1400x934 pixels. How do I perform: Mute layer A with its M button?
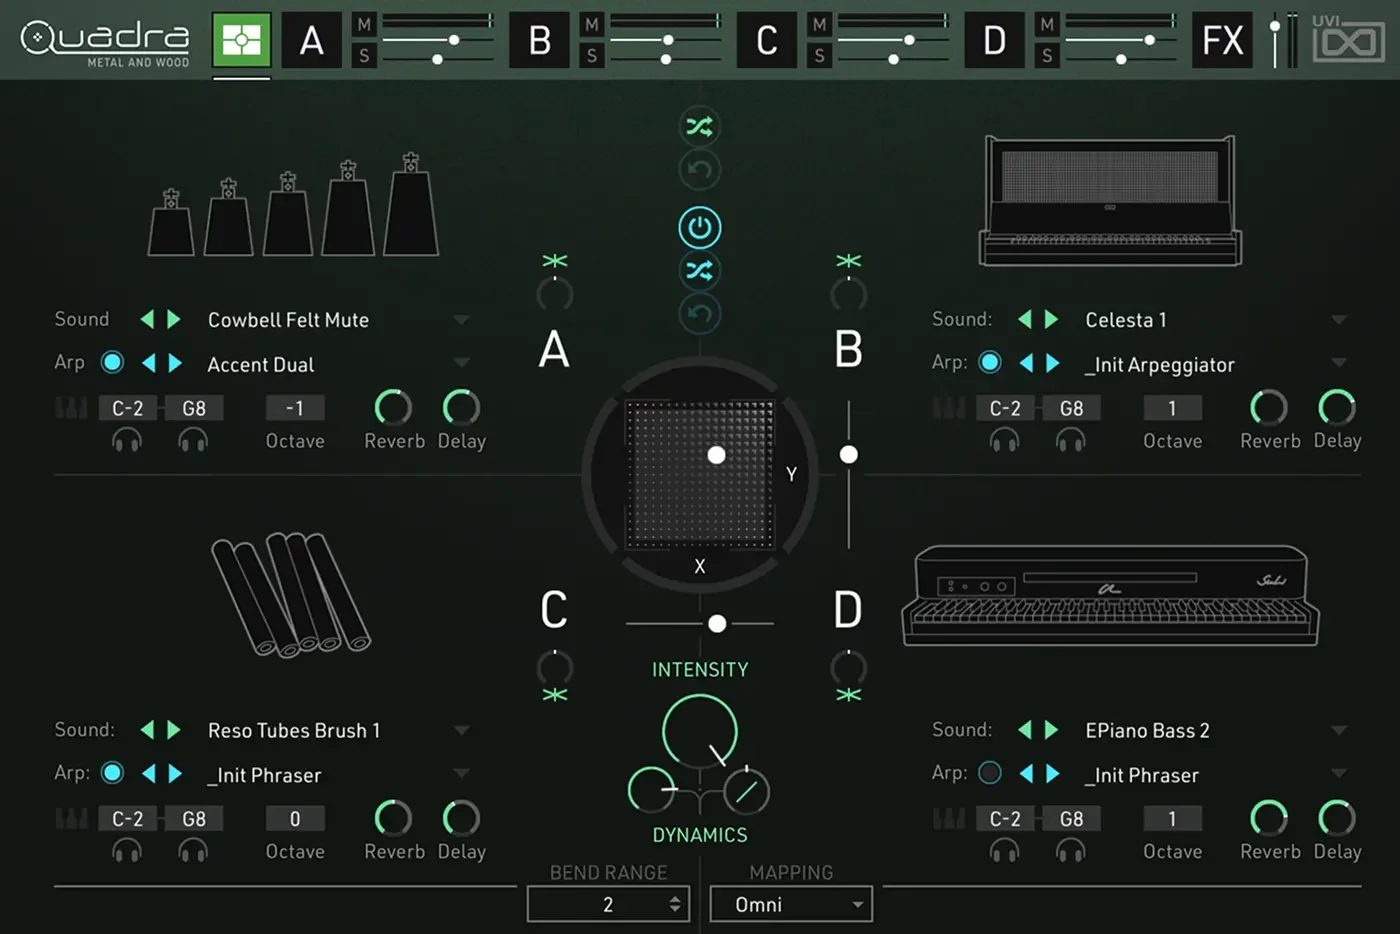click(x=364, y=24)
